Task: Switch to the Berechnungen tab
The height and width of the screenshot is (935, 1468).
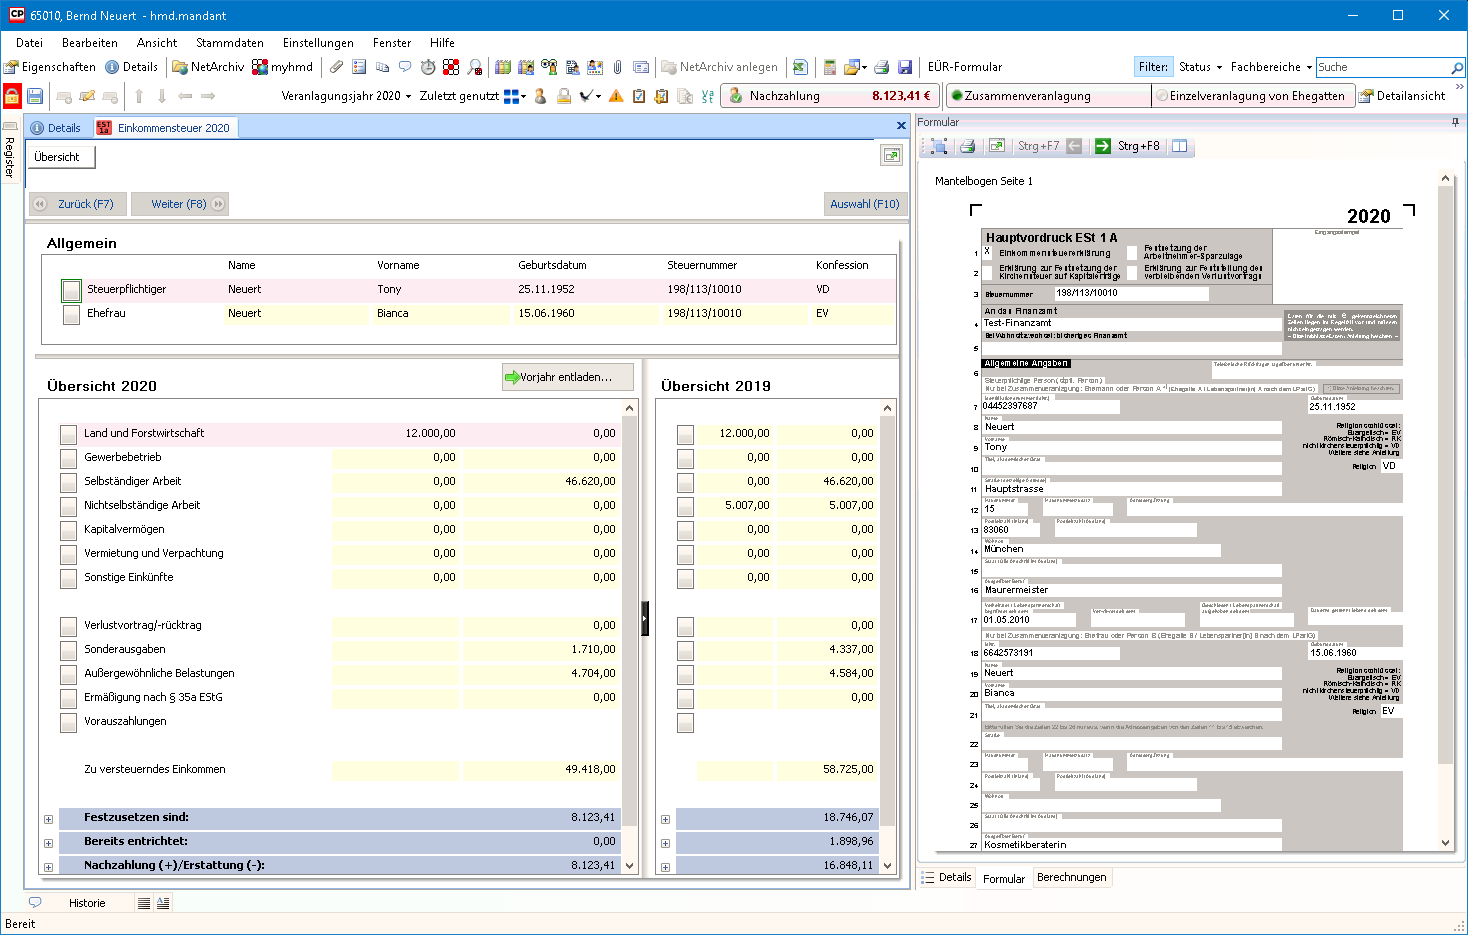Action: pos(1071,878)
